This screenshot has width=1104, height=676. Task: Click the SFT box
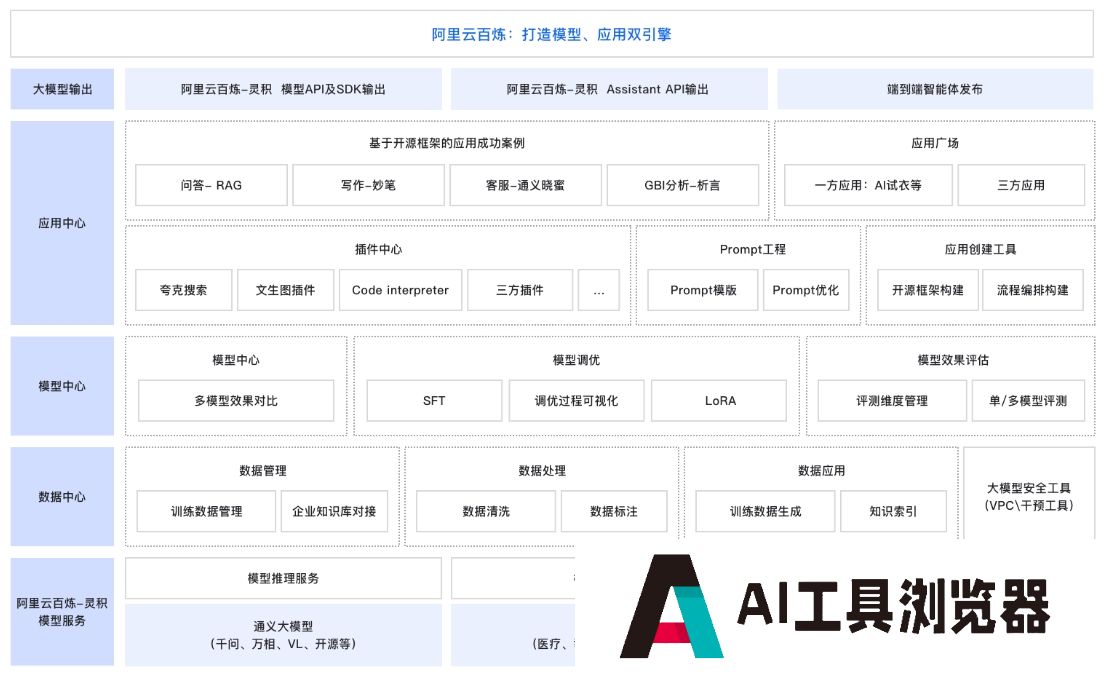coord(434,401)
